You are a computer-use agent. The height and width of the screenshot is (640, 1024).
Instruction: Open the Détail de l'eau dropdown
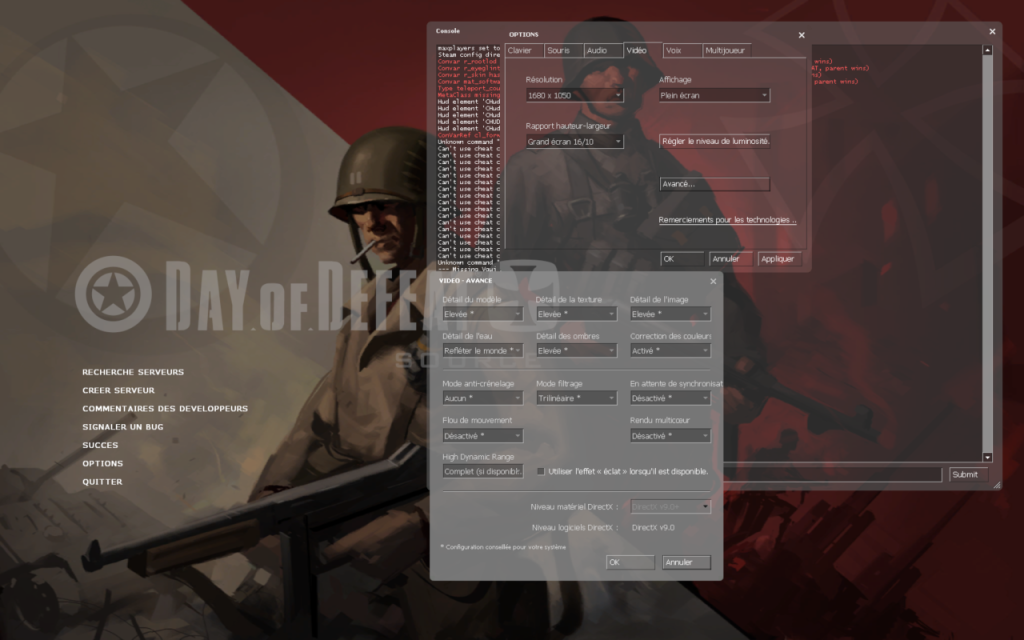point(482,351)
